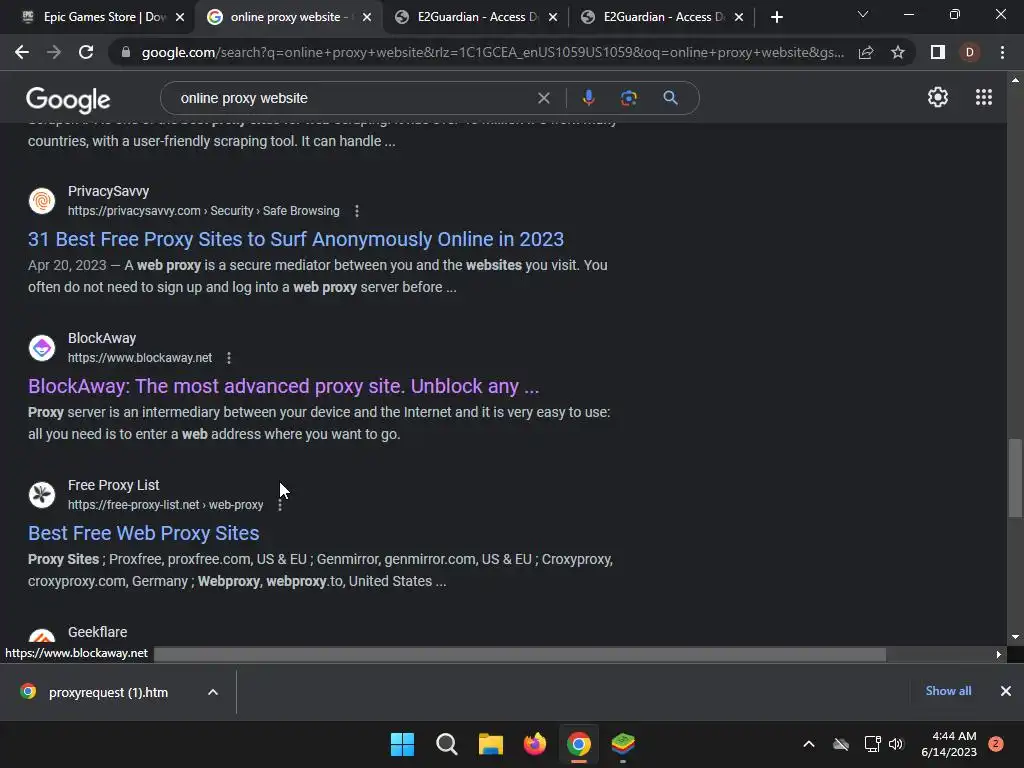Image resolution: width=1024 pixels, height=768 pixels.
Task: Open clock showing 4:44 AM
Action: pyautogui.click(x=949, y=744)
